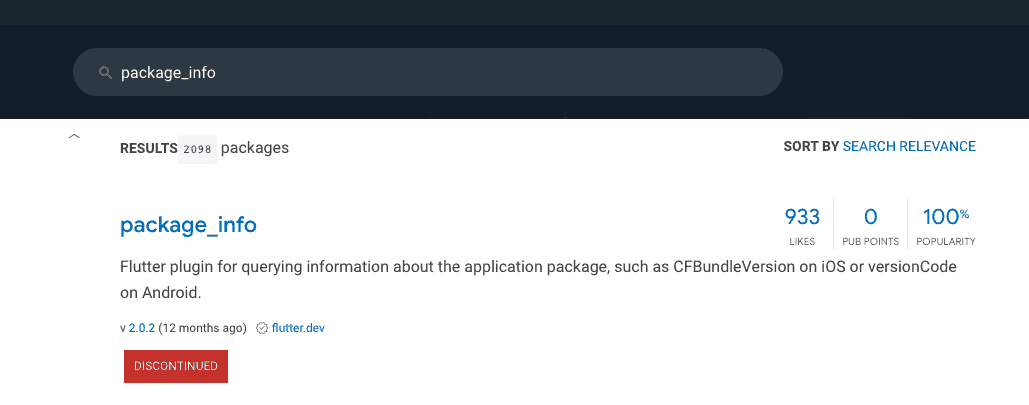This screenshot has height=405, width=1029.
Task: Click the SORT BY label
Action: [811, 146]
